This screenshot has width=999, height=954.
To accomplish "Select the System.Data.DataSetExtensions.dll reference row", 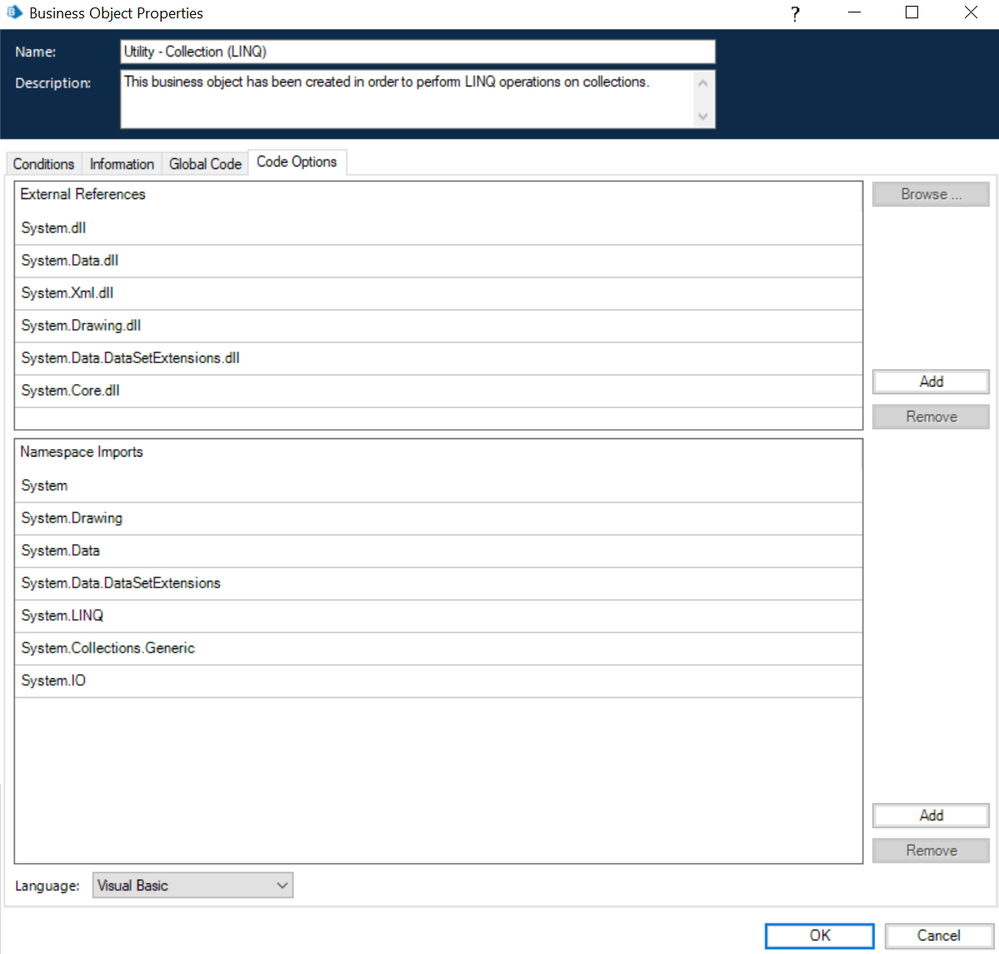I will tap(438, 358).
